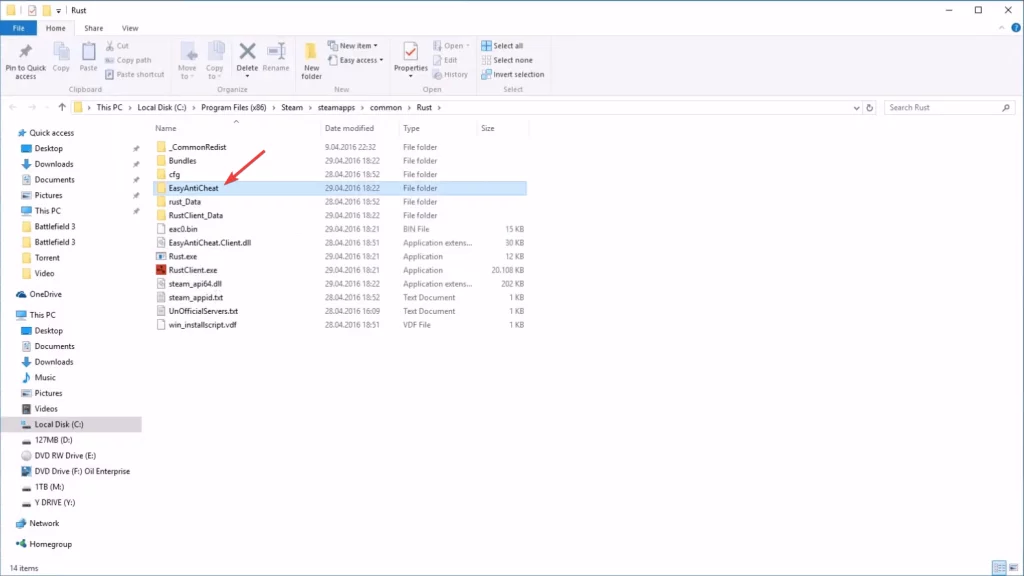Open the New item dropdown
Viewport: 1024px width, 576px height.
[358, 44]
